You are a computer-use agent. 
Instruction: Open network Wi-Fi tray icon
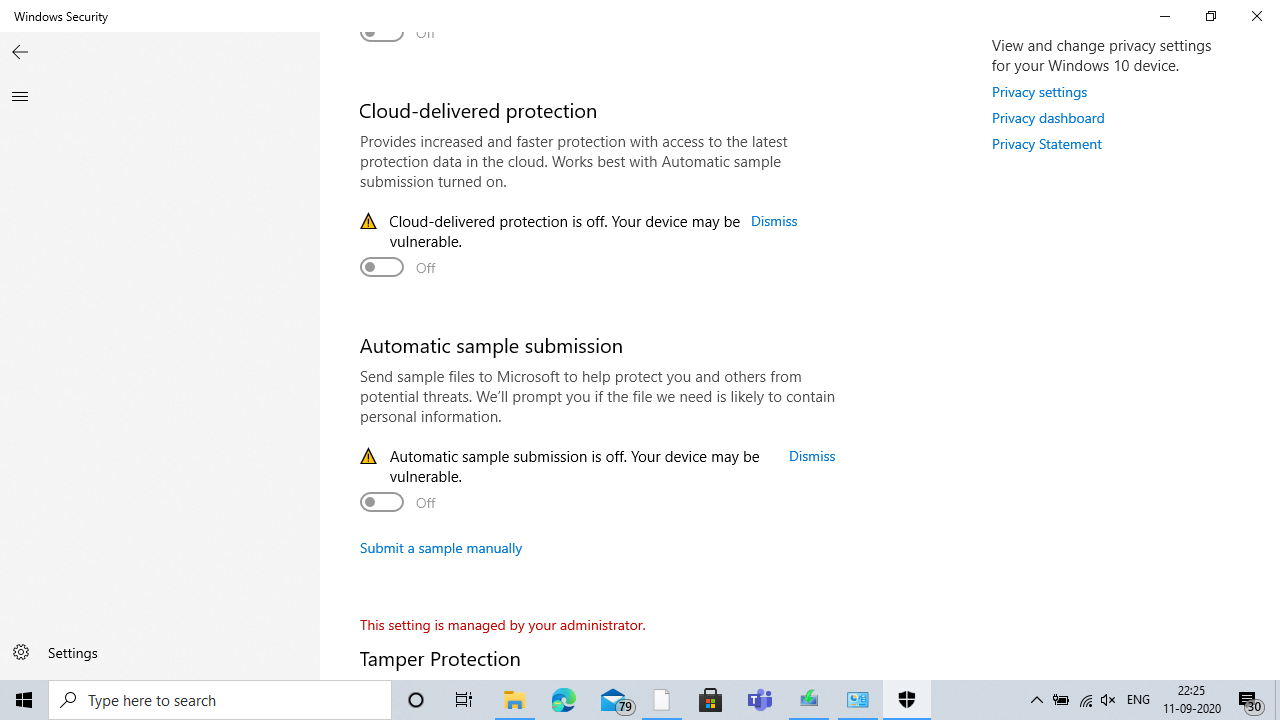point(1086,700)
